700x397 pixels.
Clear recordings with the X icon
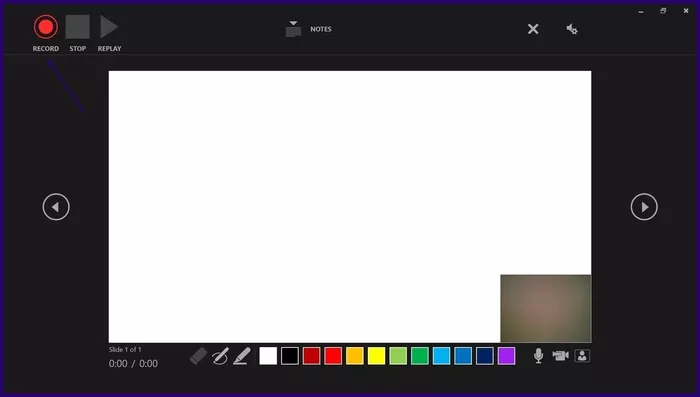pos(533,29)
